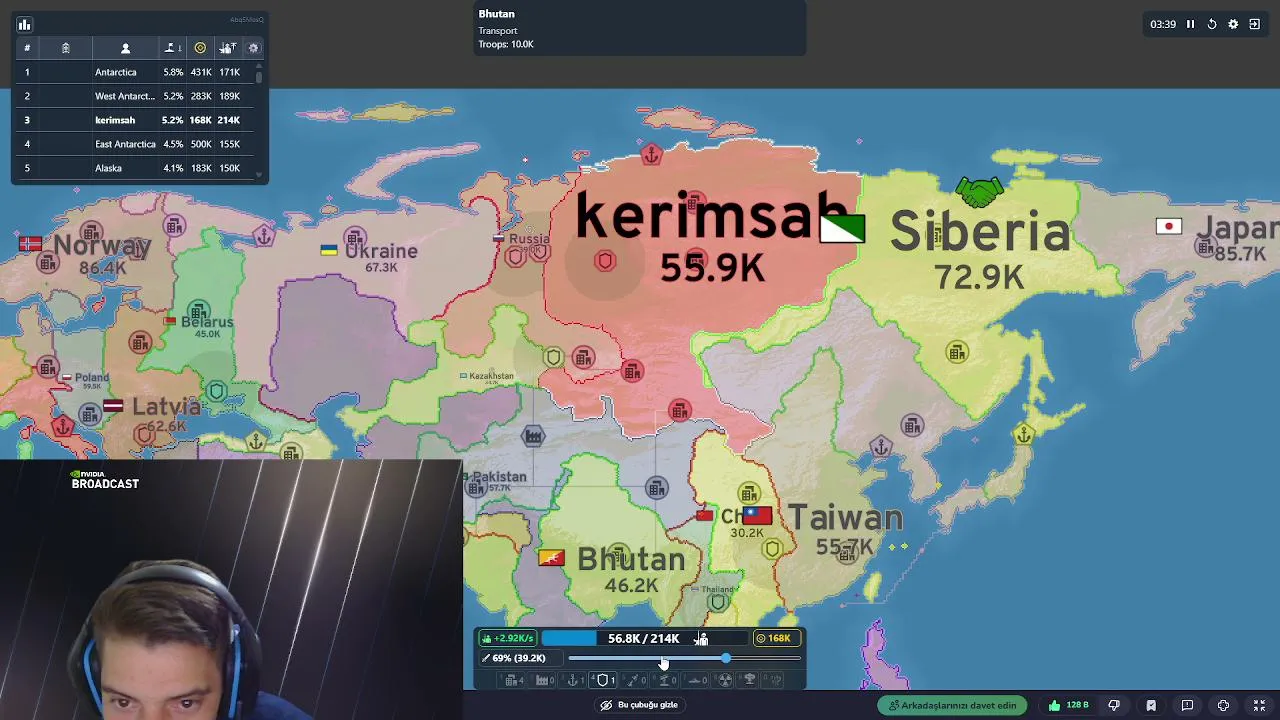Like the video (128 B thumbs up)

1069,705
